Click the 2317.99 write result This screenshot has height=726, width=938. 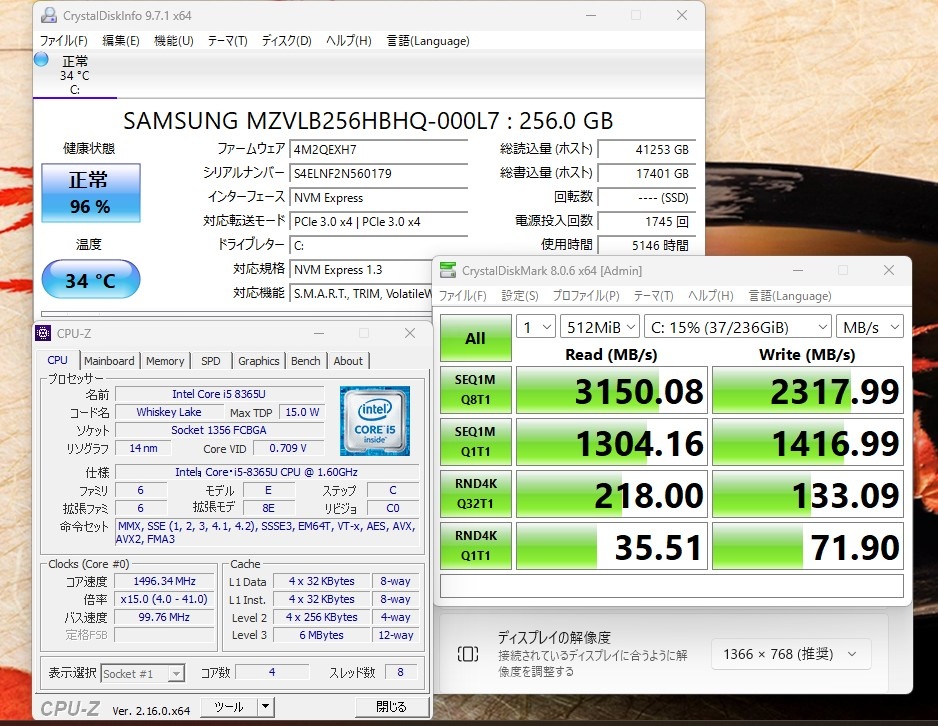[x=808, y=391]
